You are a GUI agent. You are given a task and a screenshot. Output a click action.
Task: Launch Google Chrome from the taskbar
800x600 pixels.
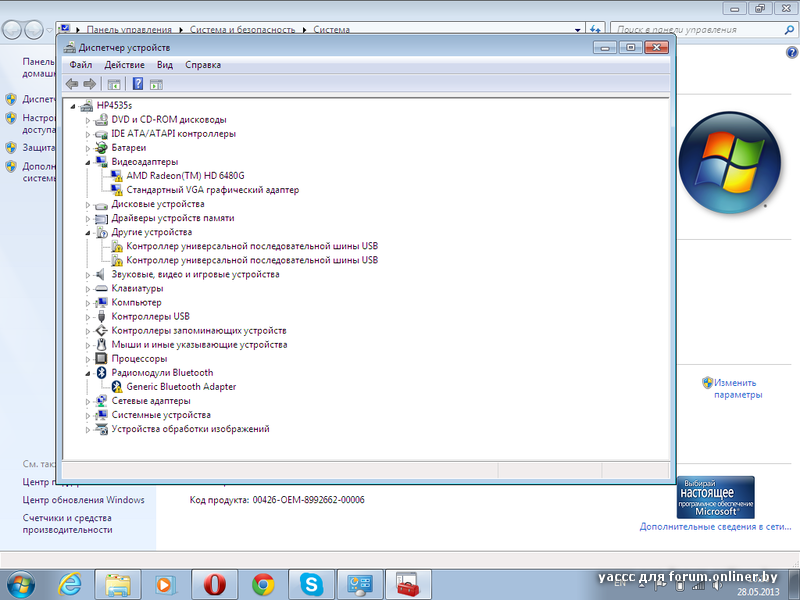point(263,585)
